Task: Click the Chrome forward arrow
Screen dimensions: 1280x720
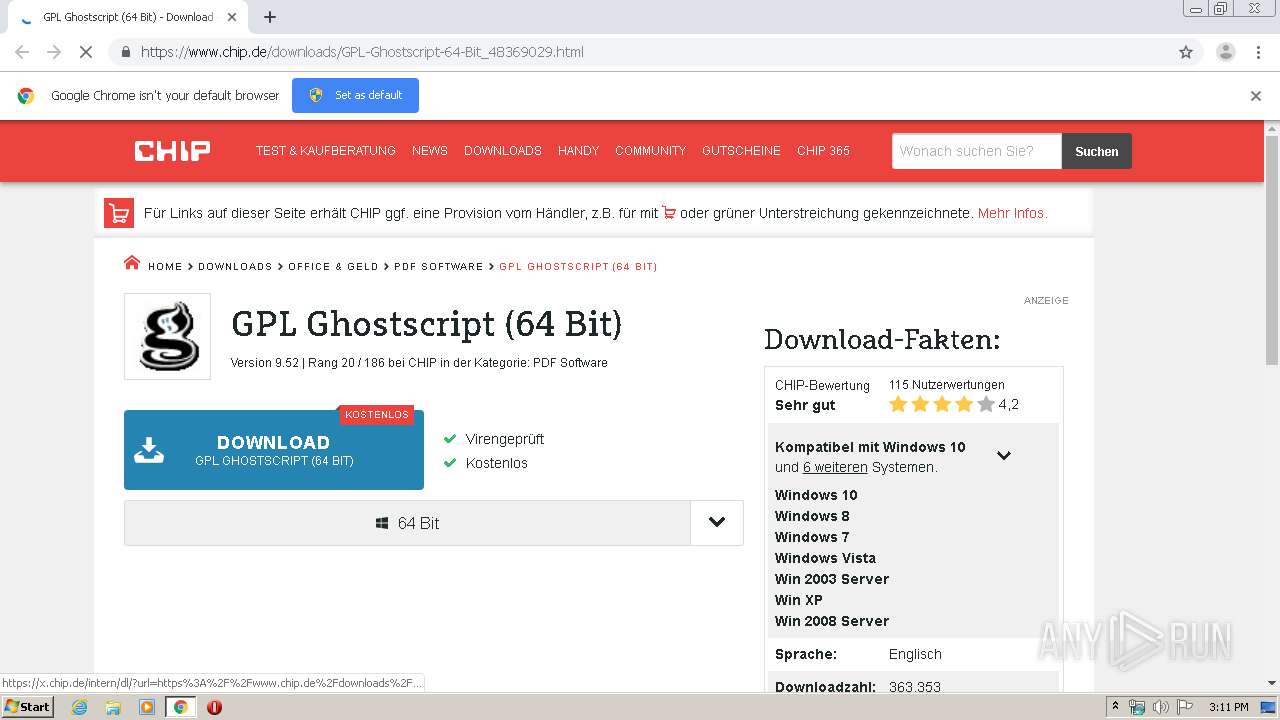Action: pos(54,52)
